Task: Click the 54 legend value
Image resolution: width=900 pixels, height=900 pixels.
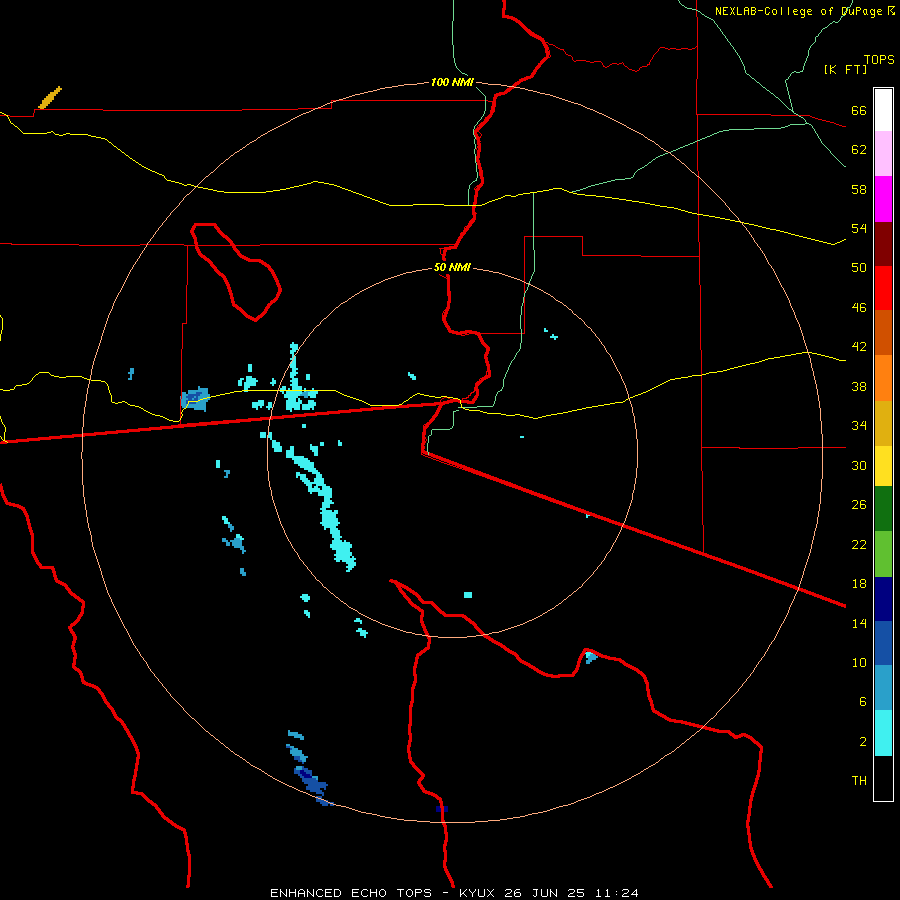Action: click(x=859, y=228)
